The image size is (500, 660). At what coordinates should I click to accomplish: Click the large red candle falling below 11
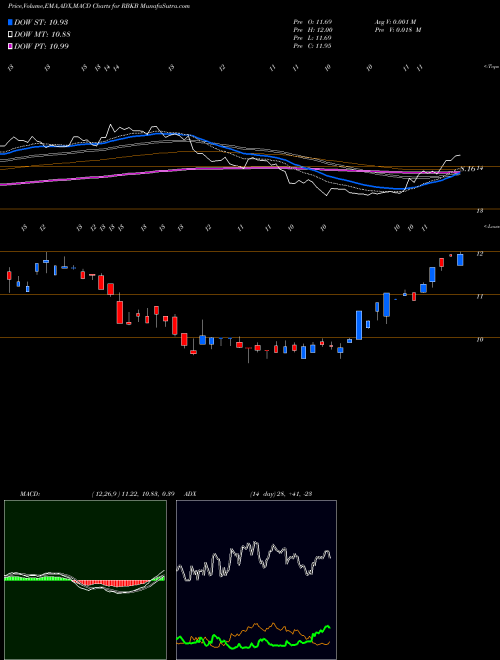coord(120,312)
